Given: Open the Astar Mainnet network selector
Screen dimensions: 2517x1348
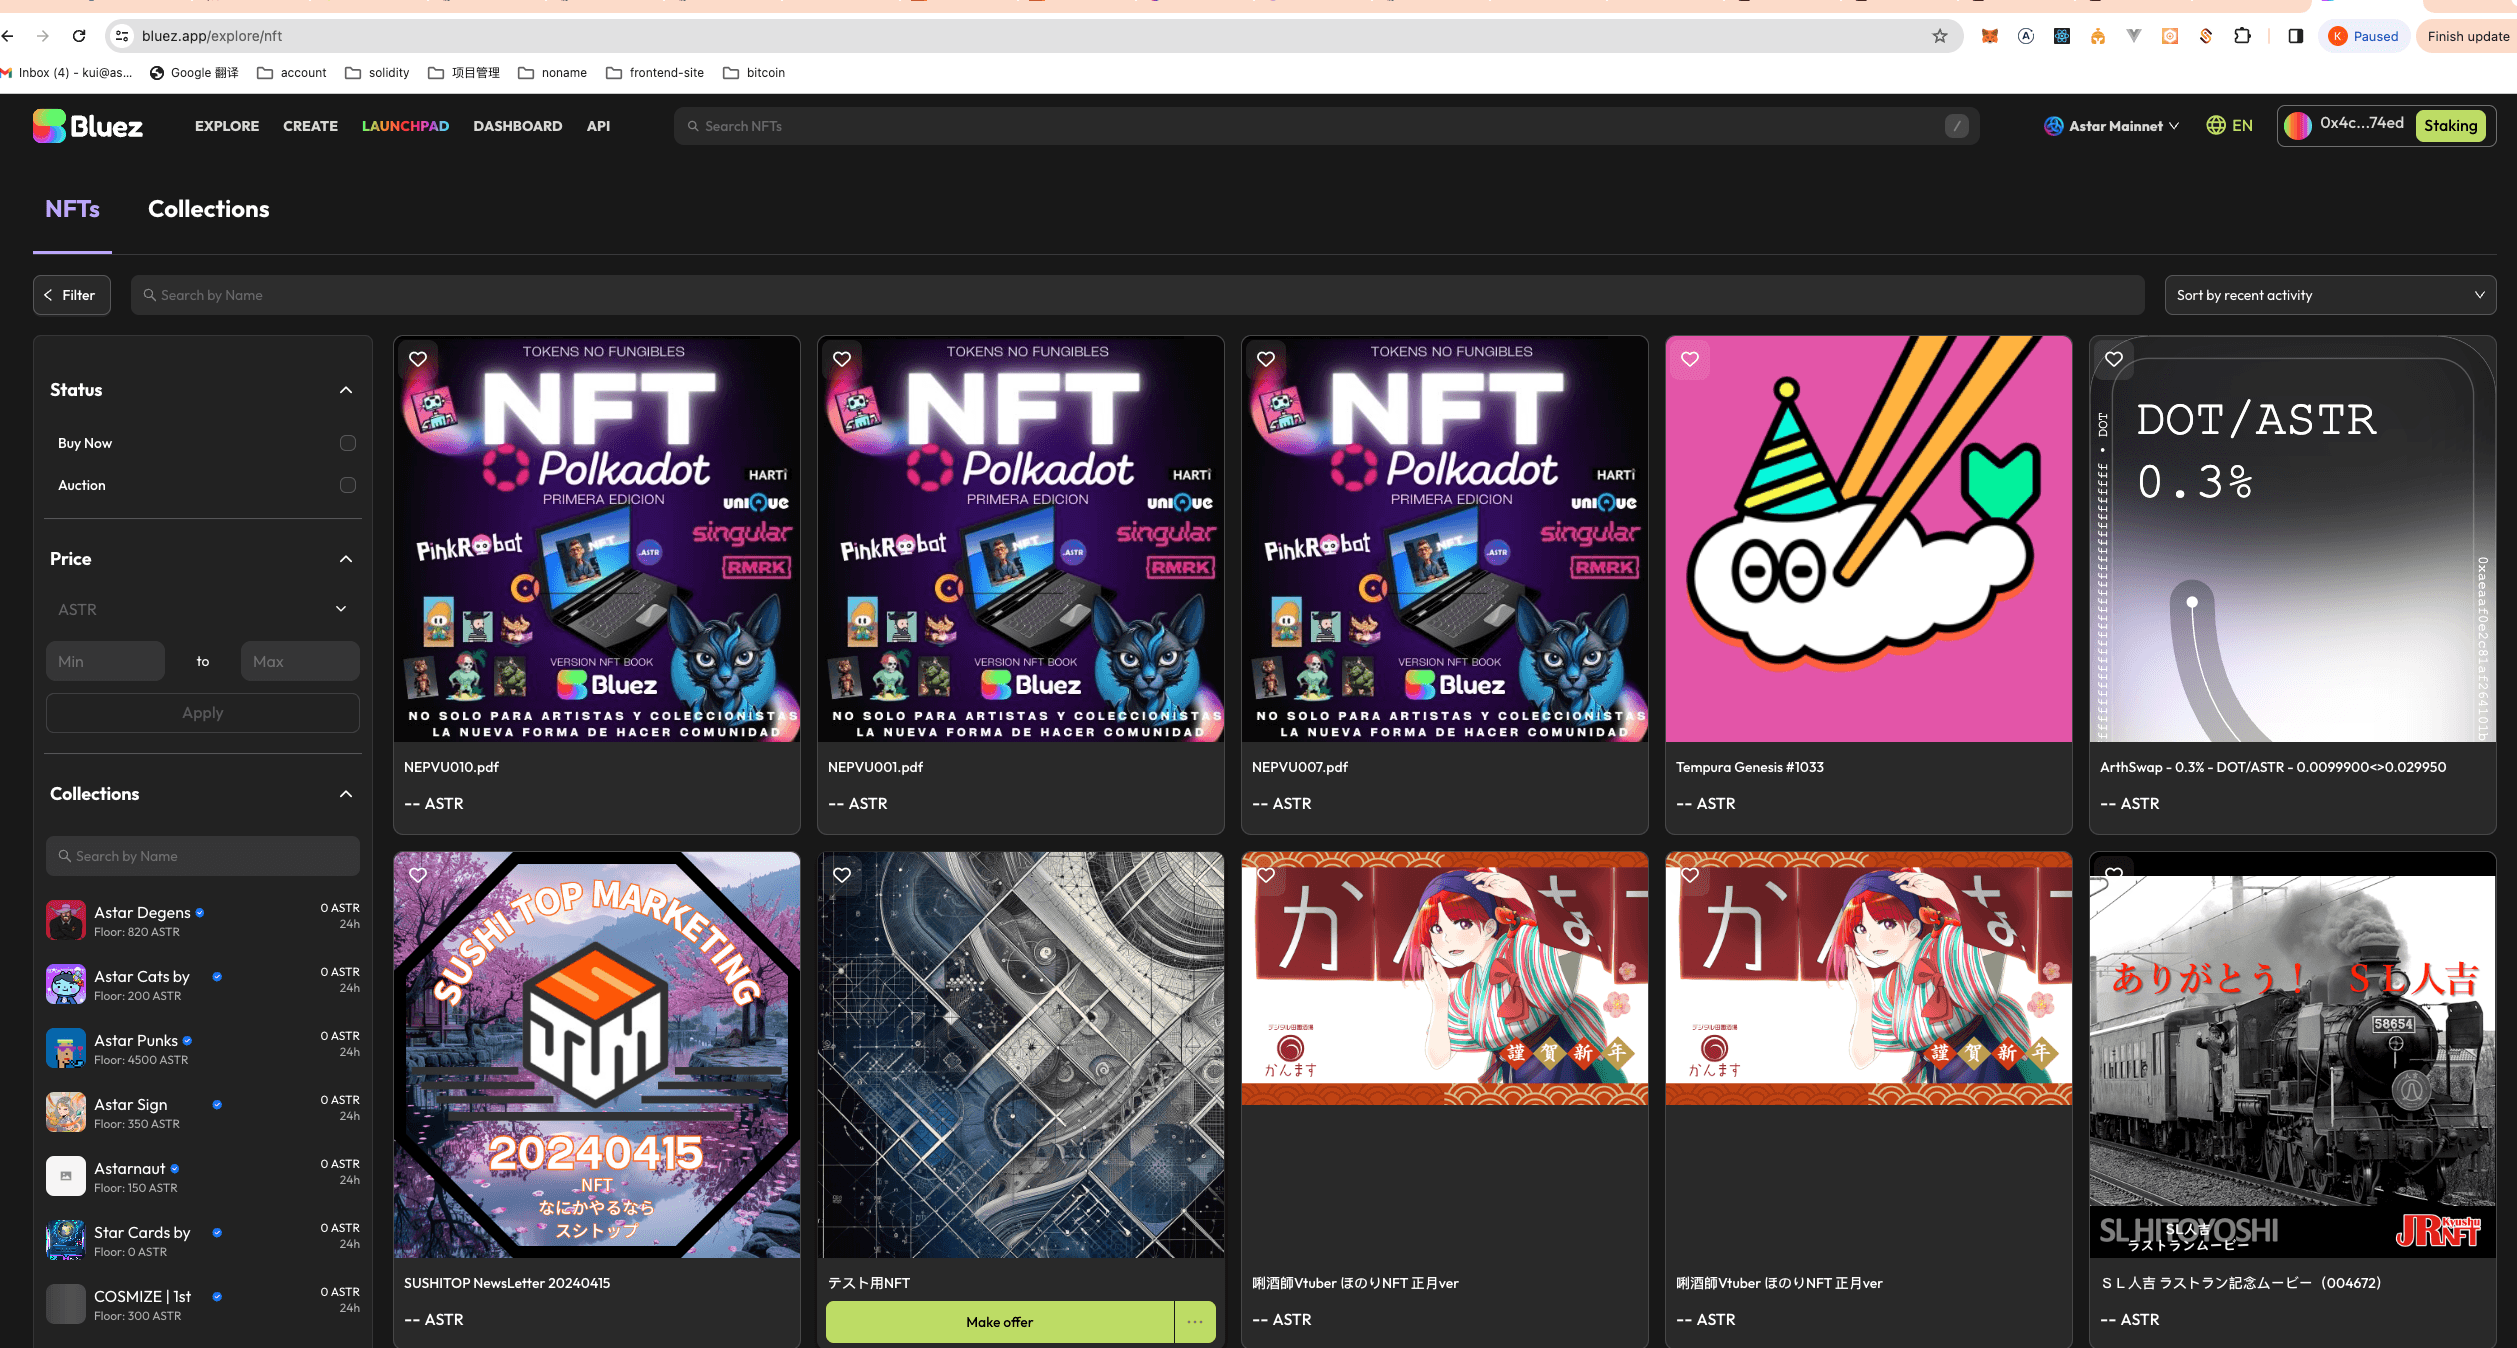Looking at the screenshot, I should tap(2112, 126).
